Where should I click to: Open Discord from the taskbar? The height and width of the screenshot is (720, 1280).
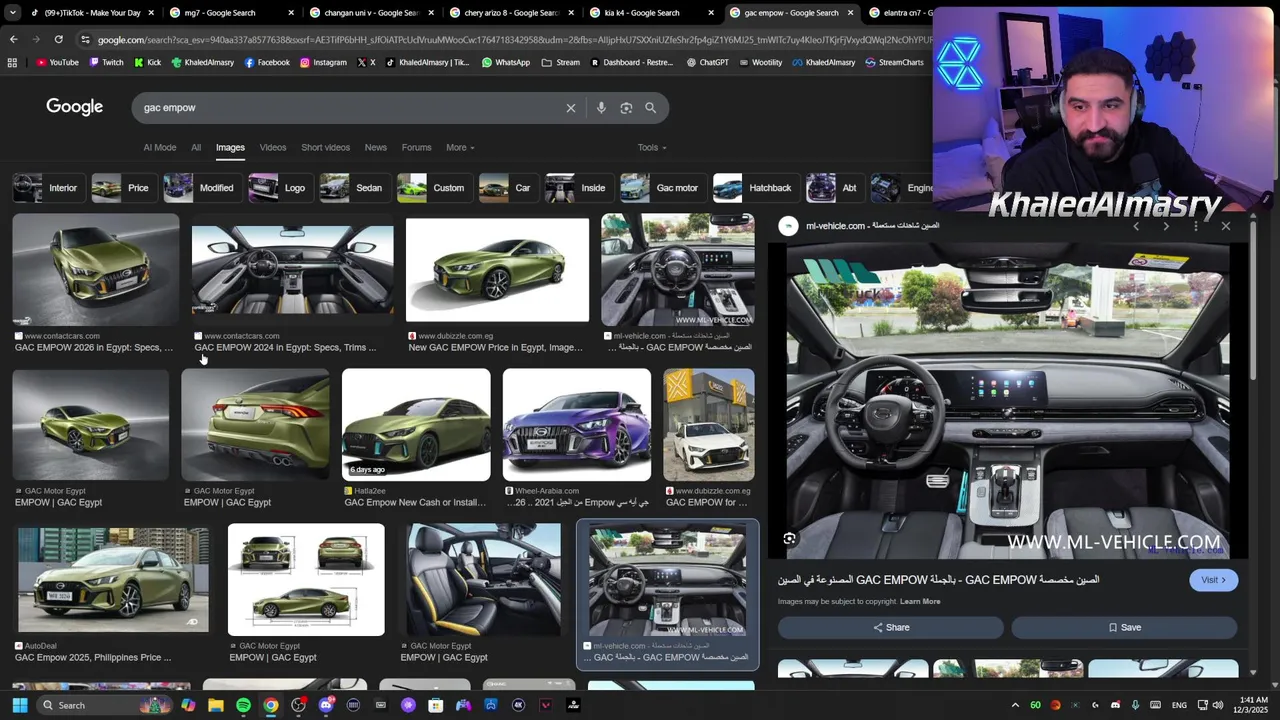click(x=325, y=705)
